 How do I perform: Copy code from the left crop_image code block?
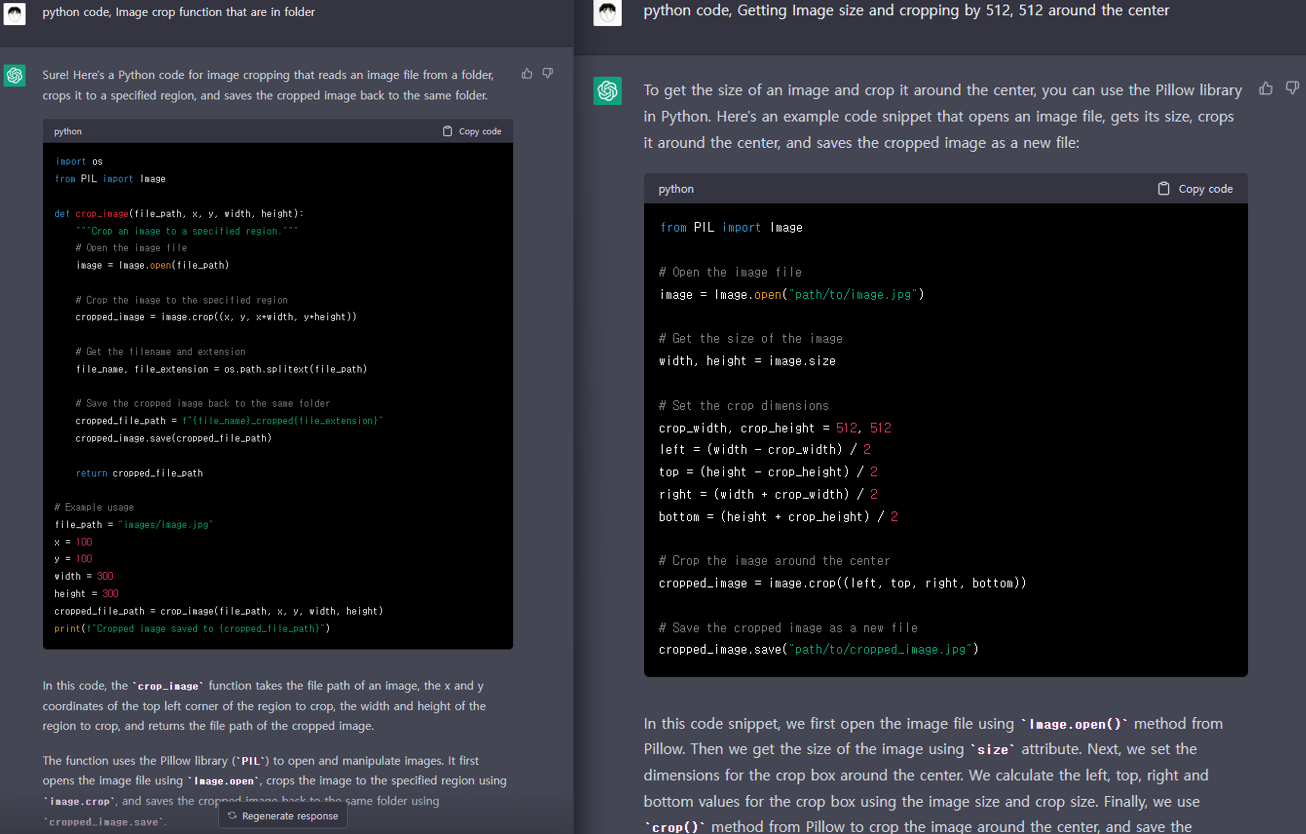[472, 131]
